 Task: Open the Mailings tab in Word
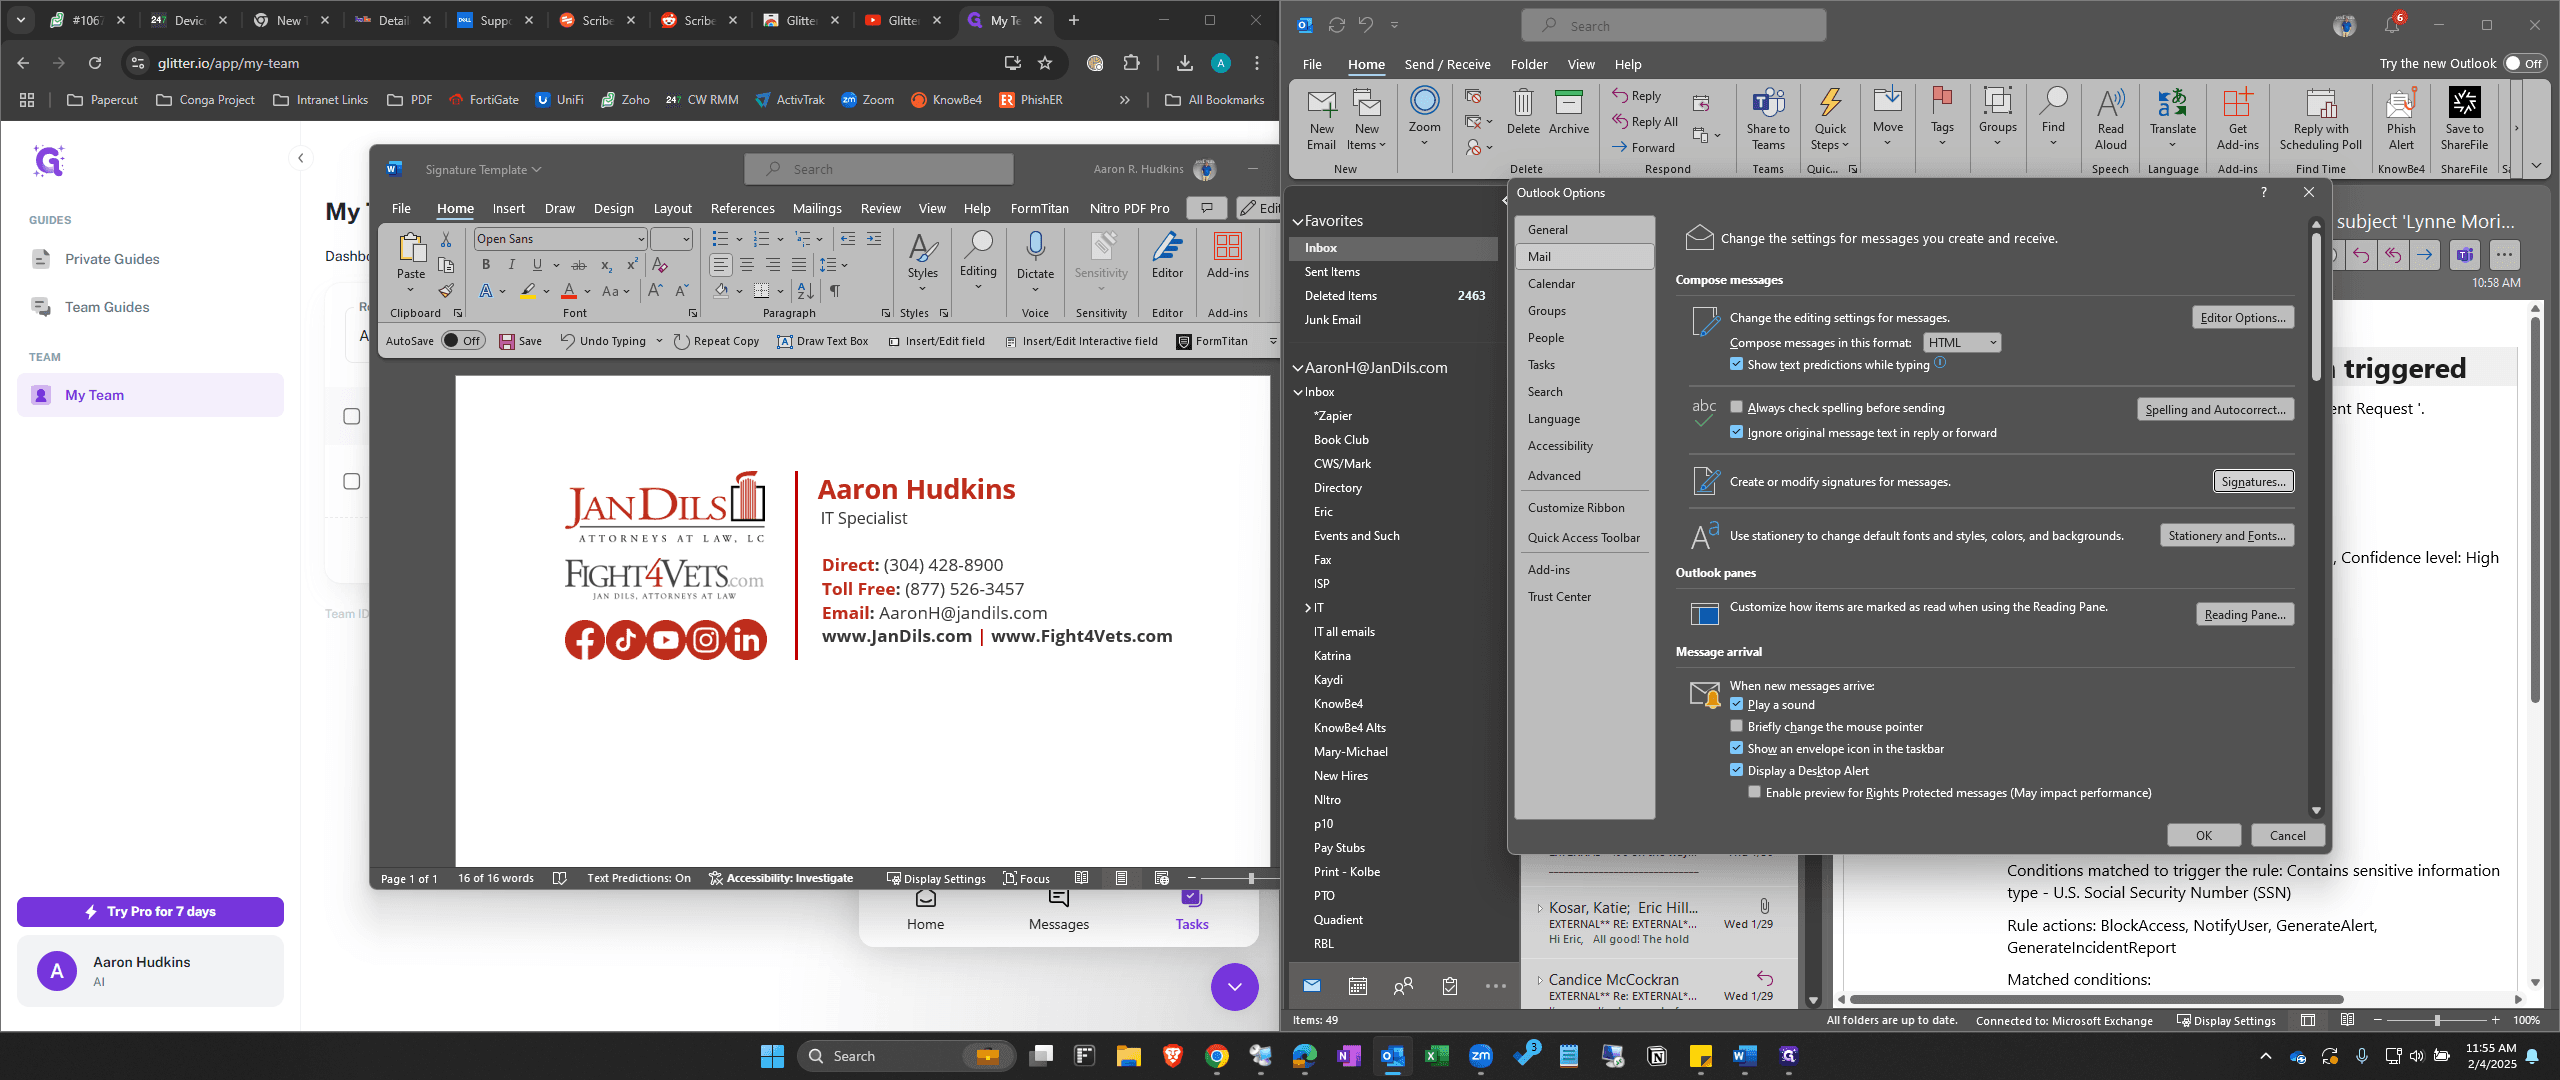(x=817, y=208)
